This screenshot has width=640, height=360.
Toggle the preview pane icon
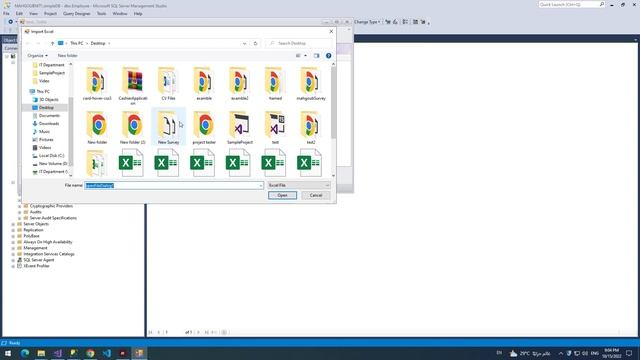[x=316, y=56]
